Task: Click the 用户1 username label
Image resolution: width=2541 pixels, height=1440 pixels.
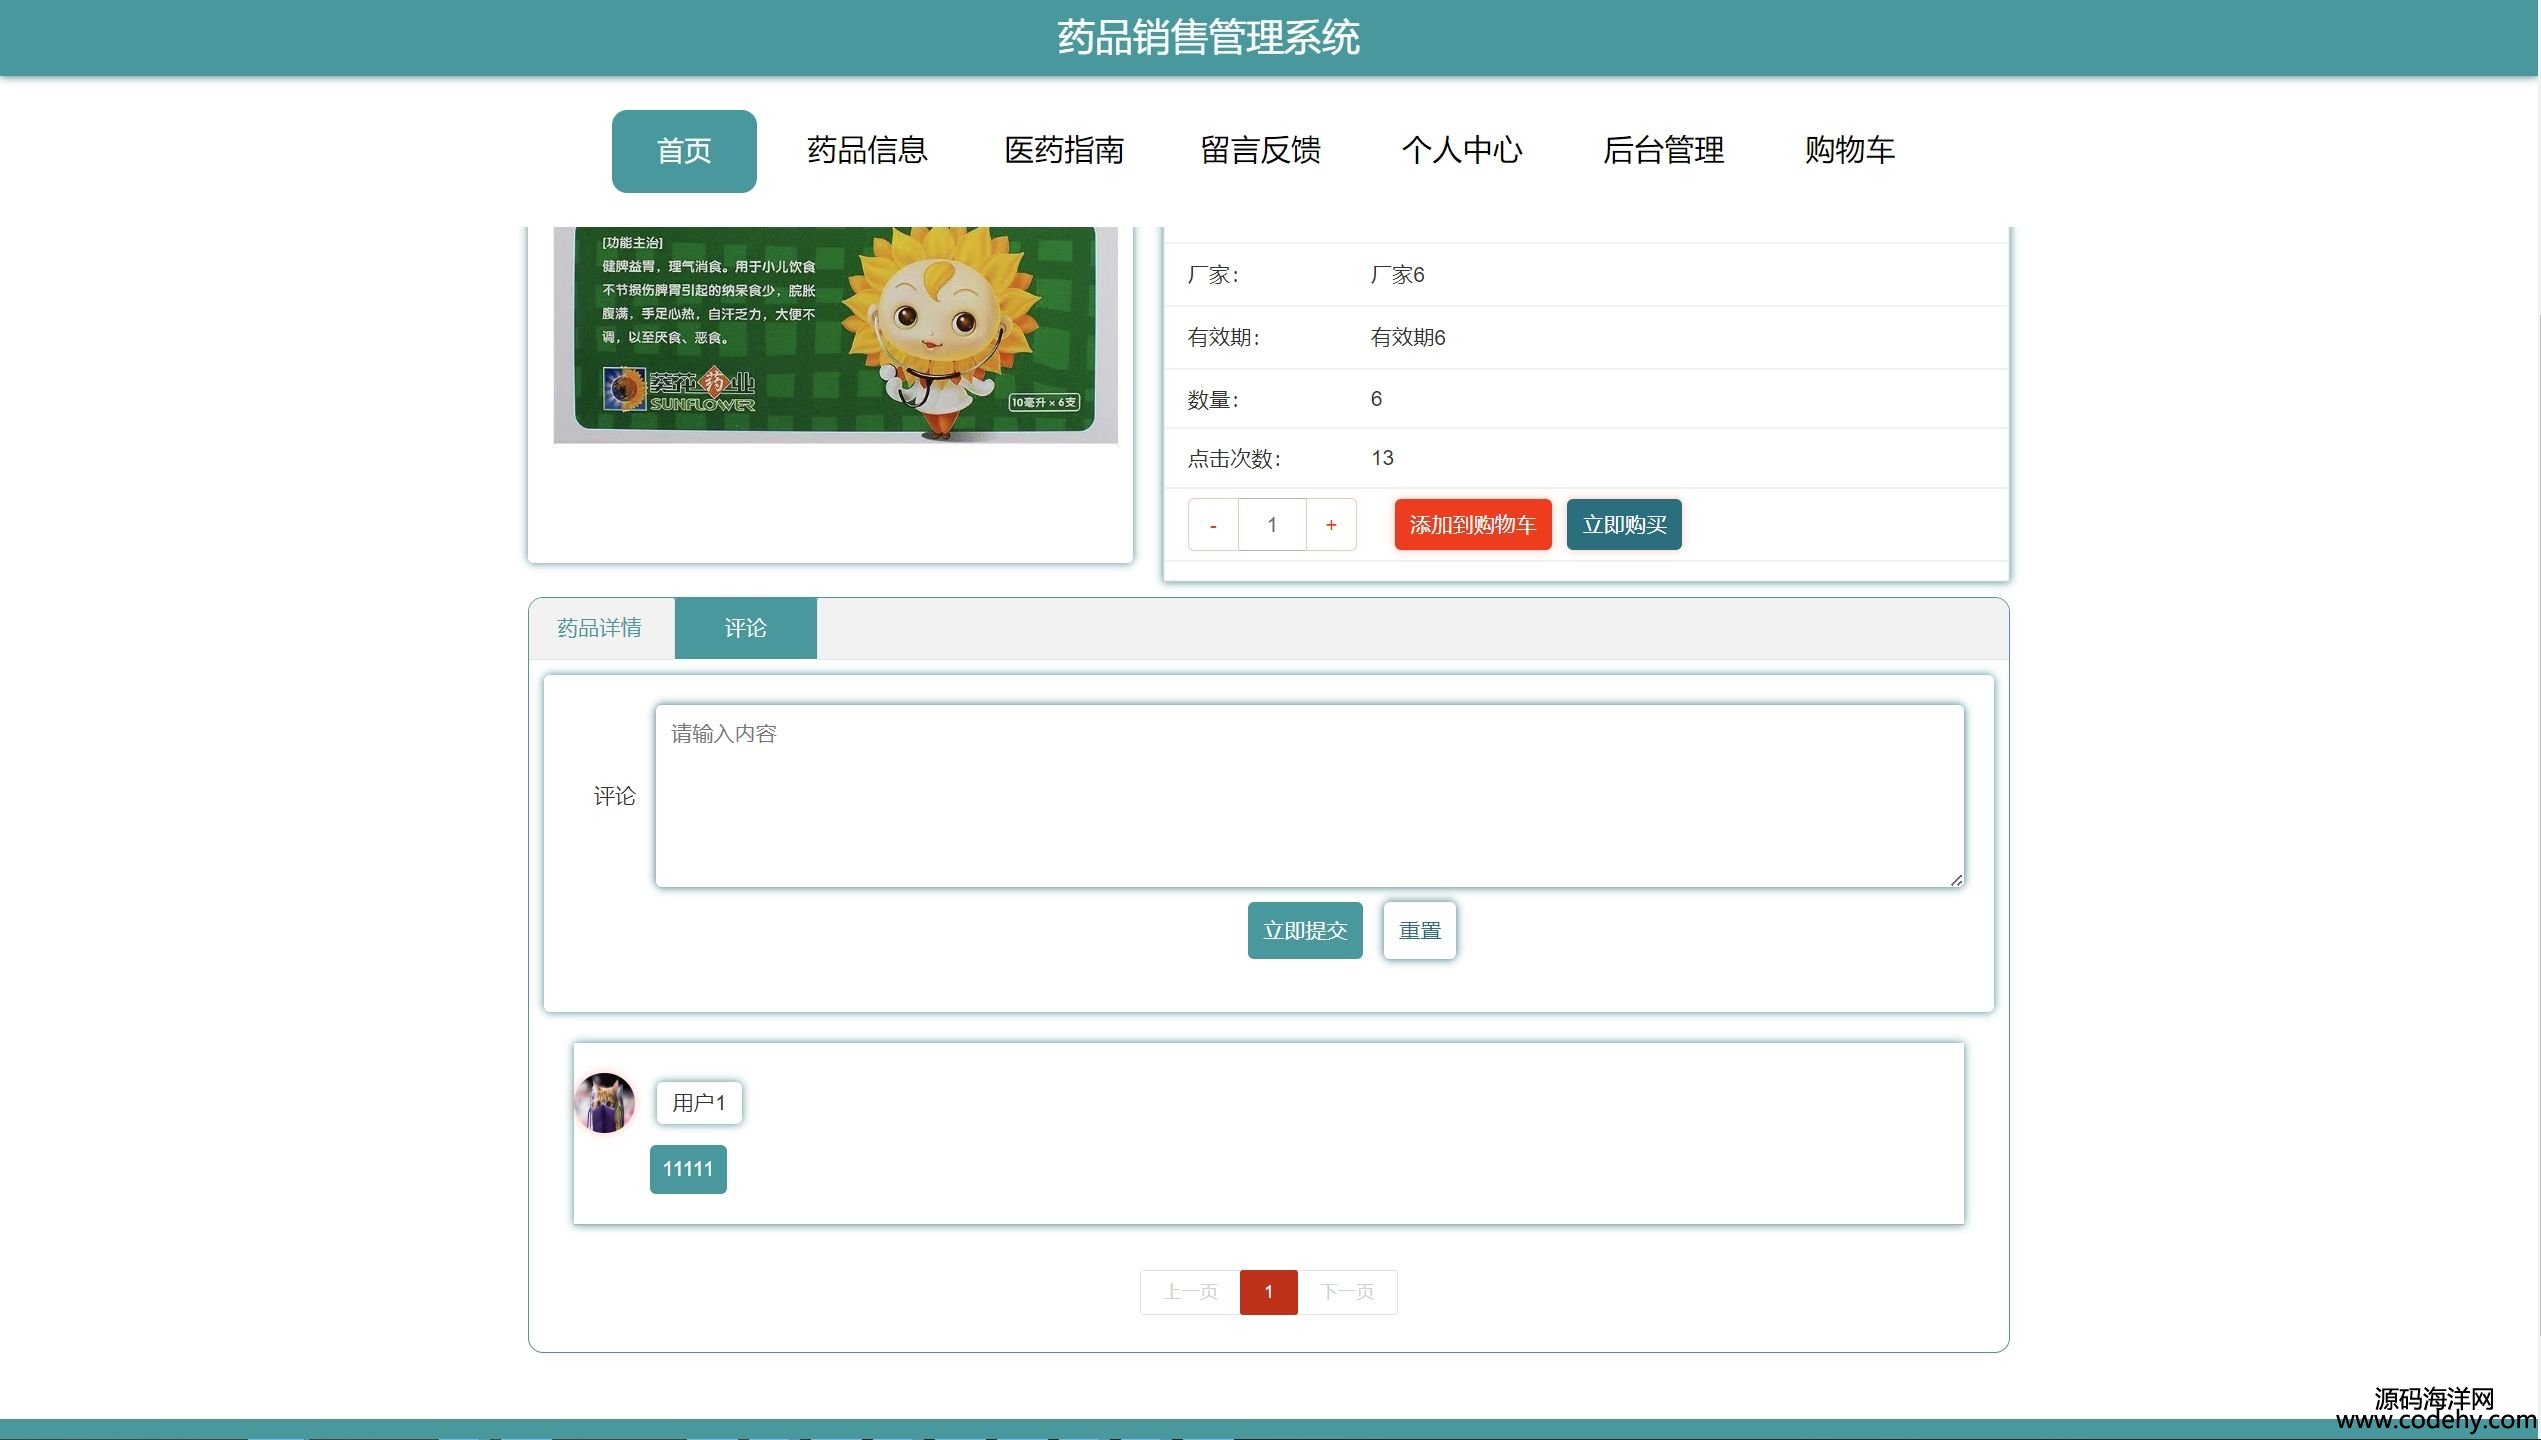Action: point(698,1103)
